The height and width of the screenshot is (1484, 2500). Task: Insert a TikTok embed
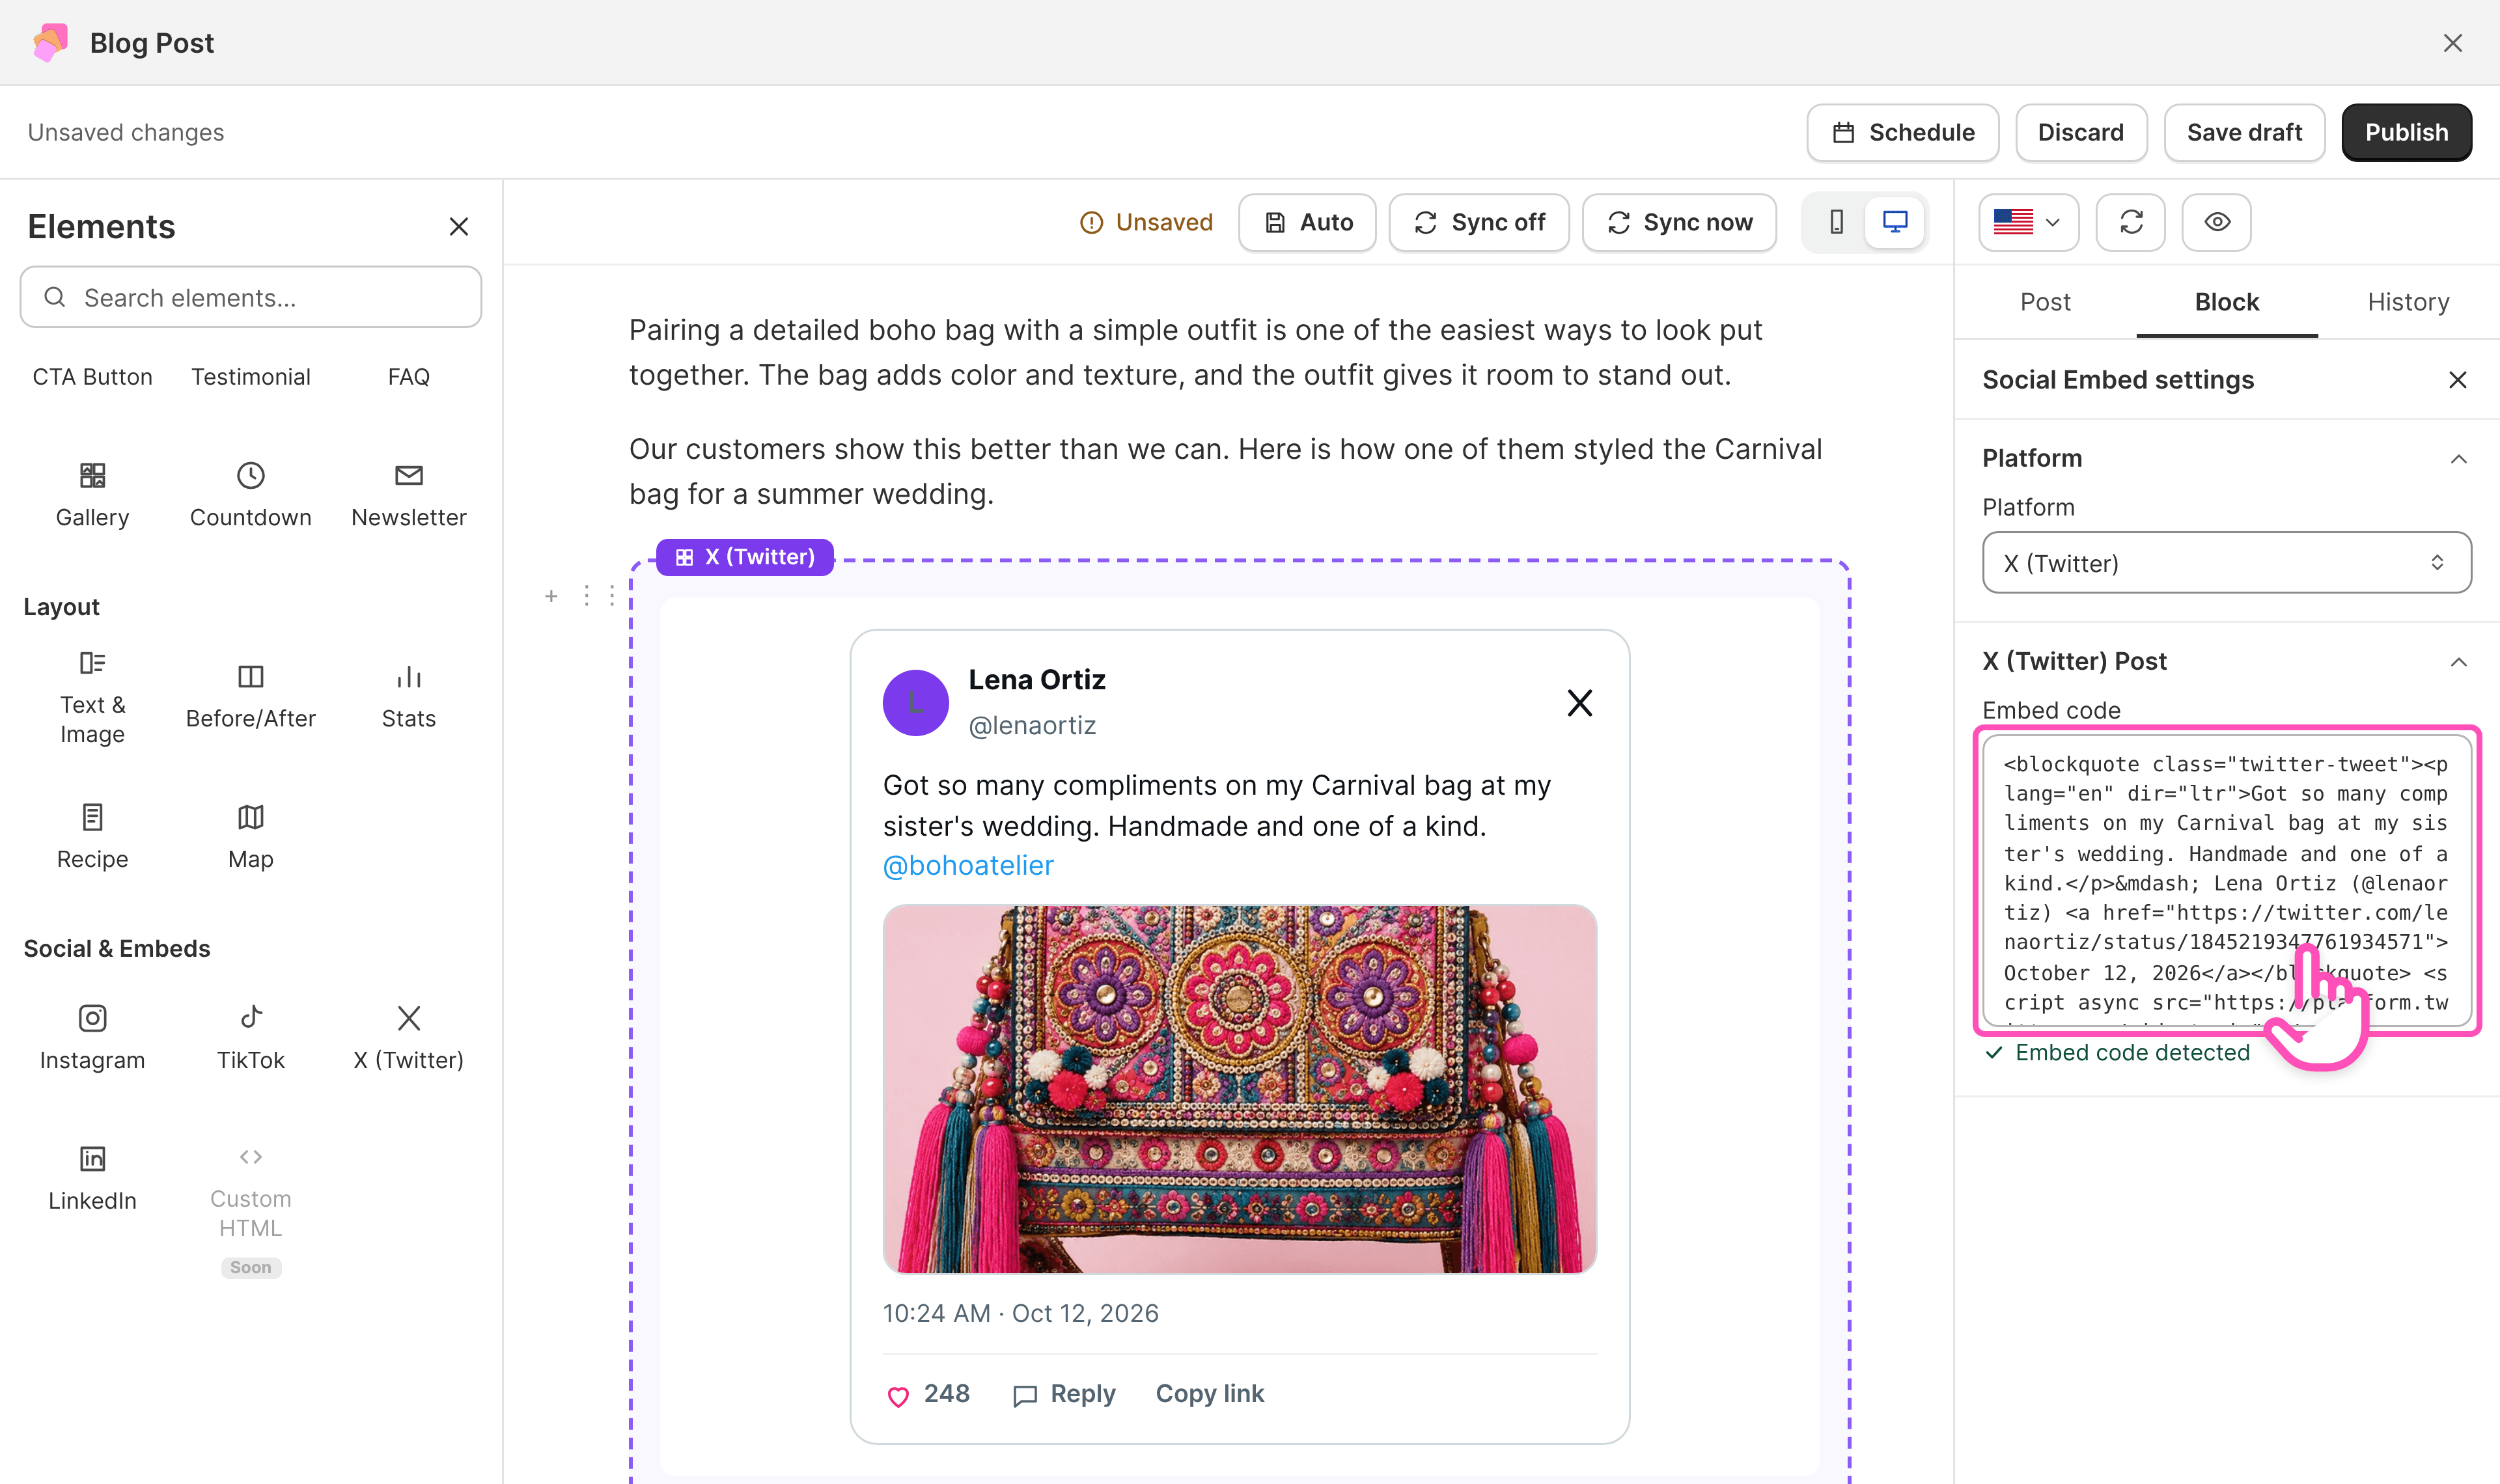[250, 1038]
